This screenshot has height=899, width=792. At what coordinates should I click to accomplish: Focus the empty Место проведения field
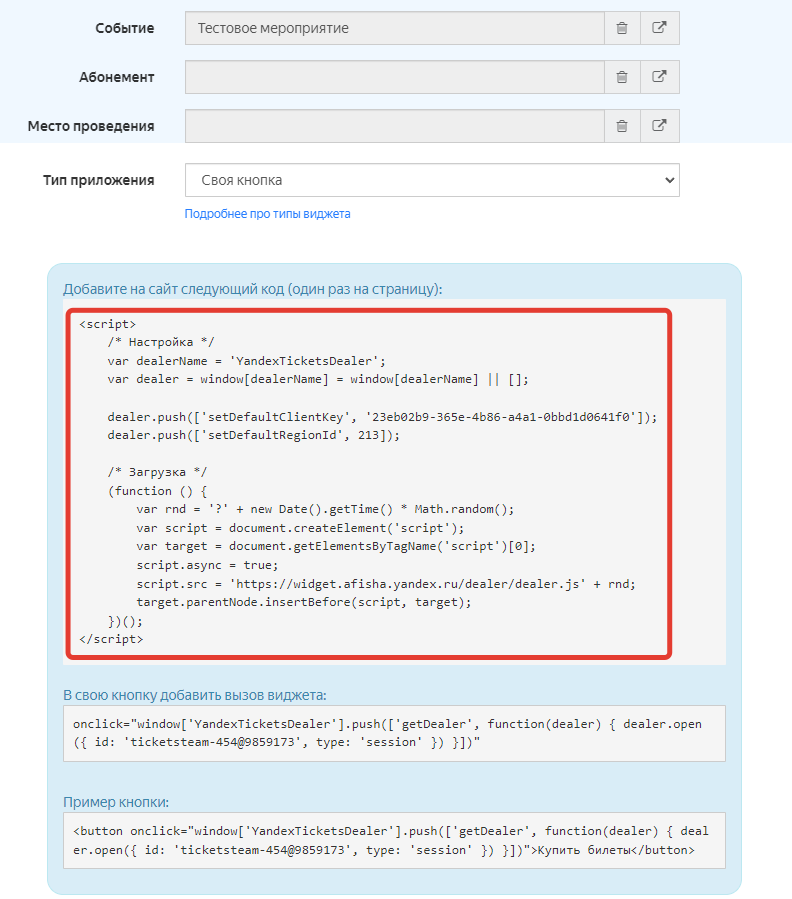point(394,126)
